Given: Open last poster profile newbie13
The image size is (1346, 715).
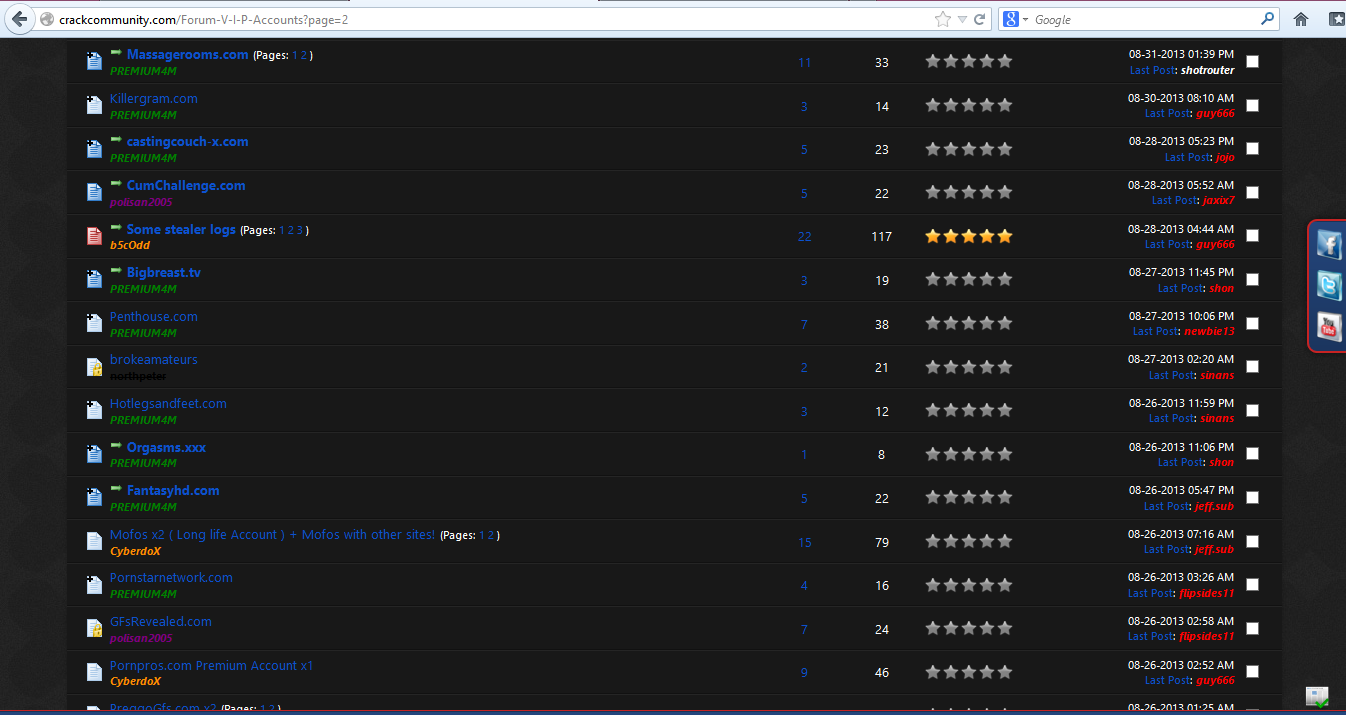Looking at the screenshot, I should (1209, 331).
